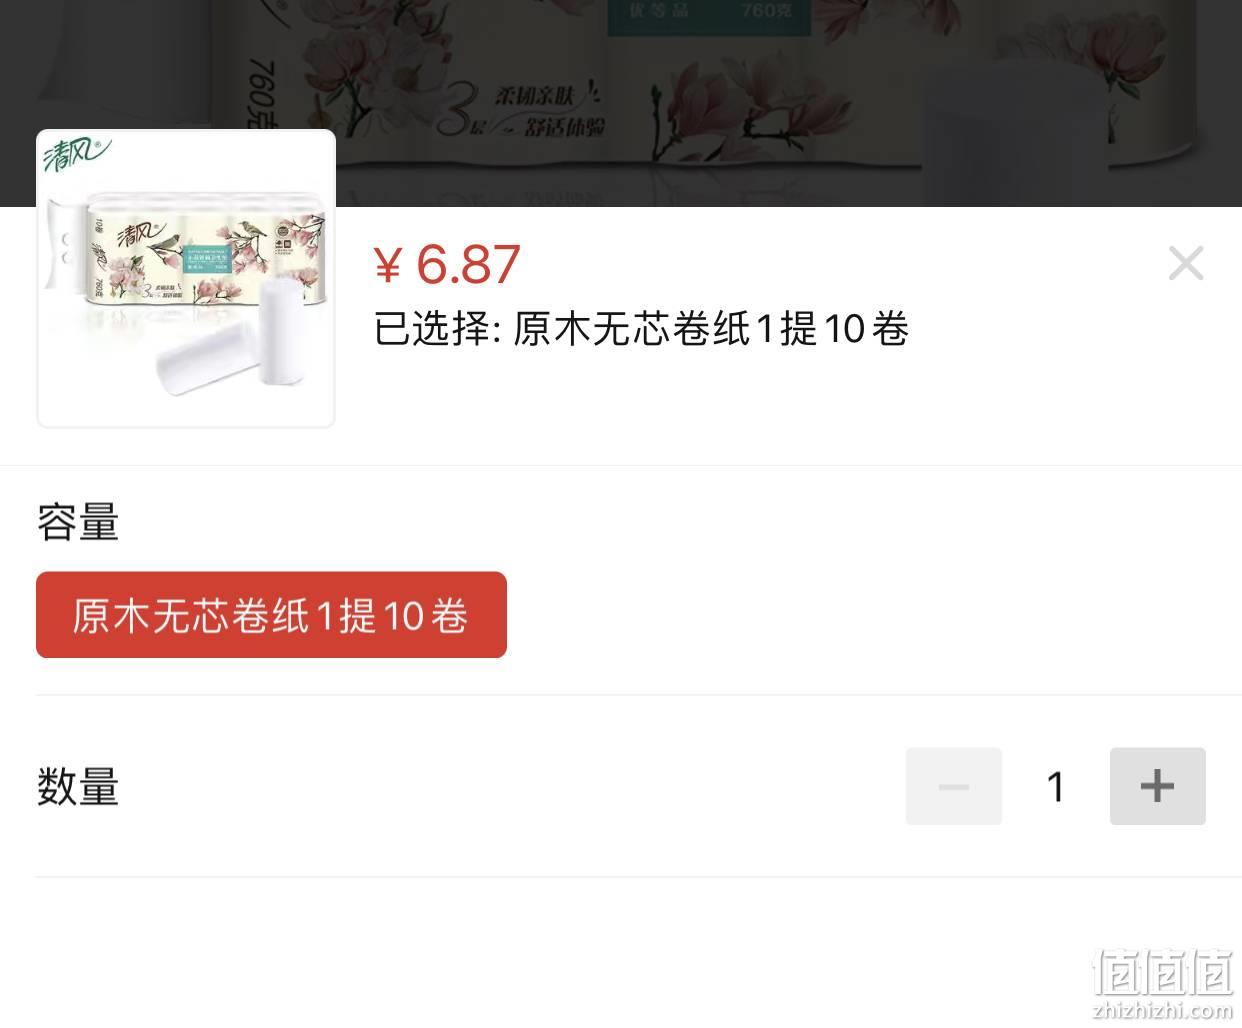Open the 清风 product thumbnail image
This screenshot has height=1028, width=1242.
(186, 279)
